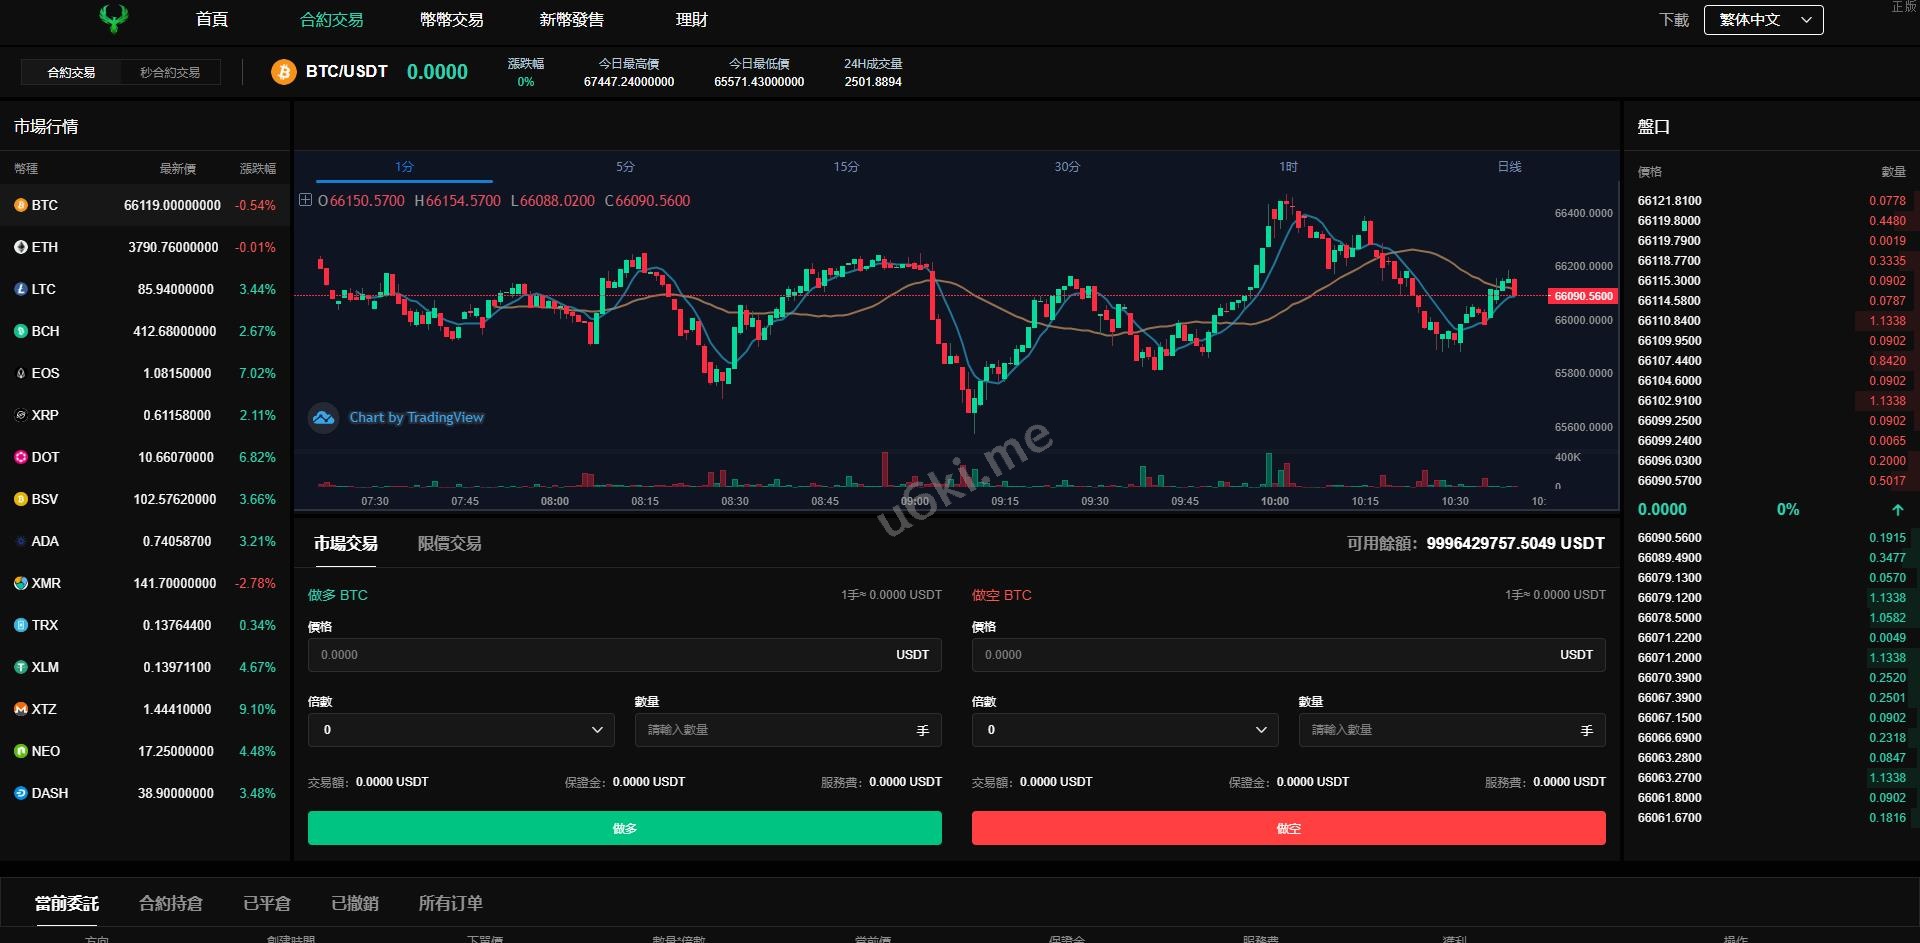Click the quantity input field for 做多

[775, 730]
